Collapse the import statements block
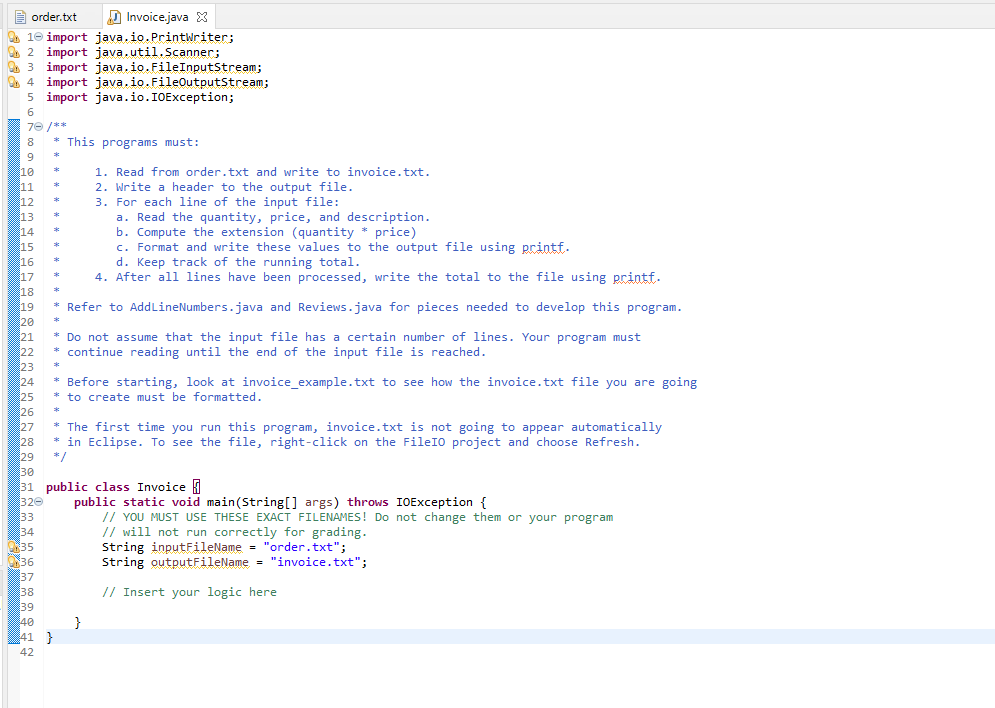Screen dimensions: 995x708 tap(37, 37)
